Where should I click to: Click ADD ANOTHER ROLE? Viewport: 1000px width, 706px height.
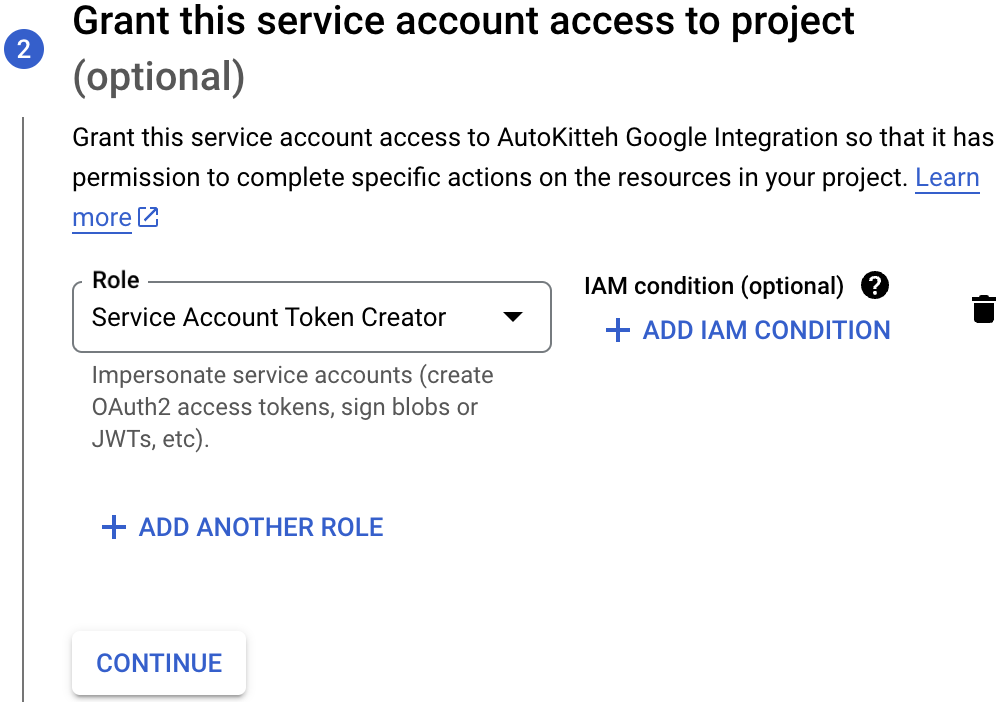(x=242, y=527)
